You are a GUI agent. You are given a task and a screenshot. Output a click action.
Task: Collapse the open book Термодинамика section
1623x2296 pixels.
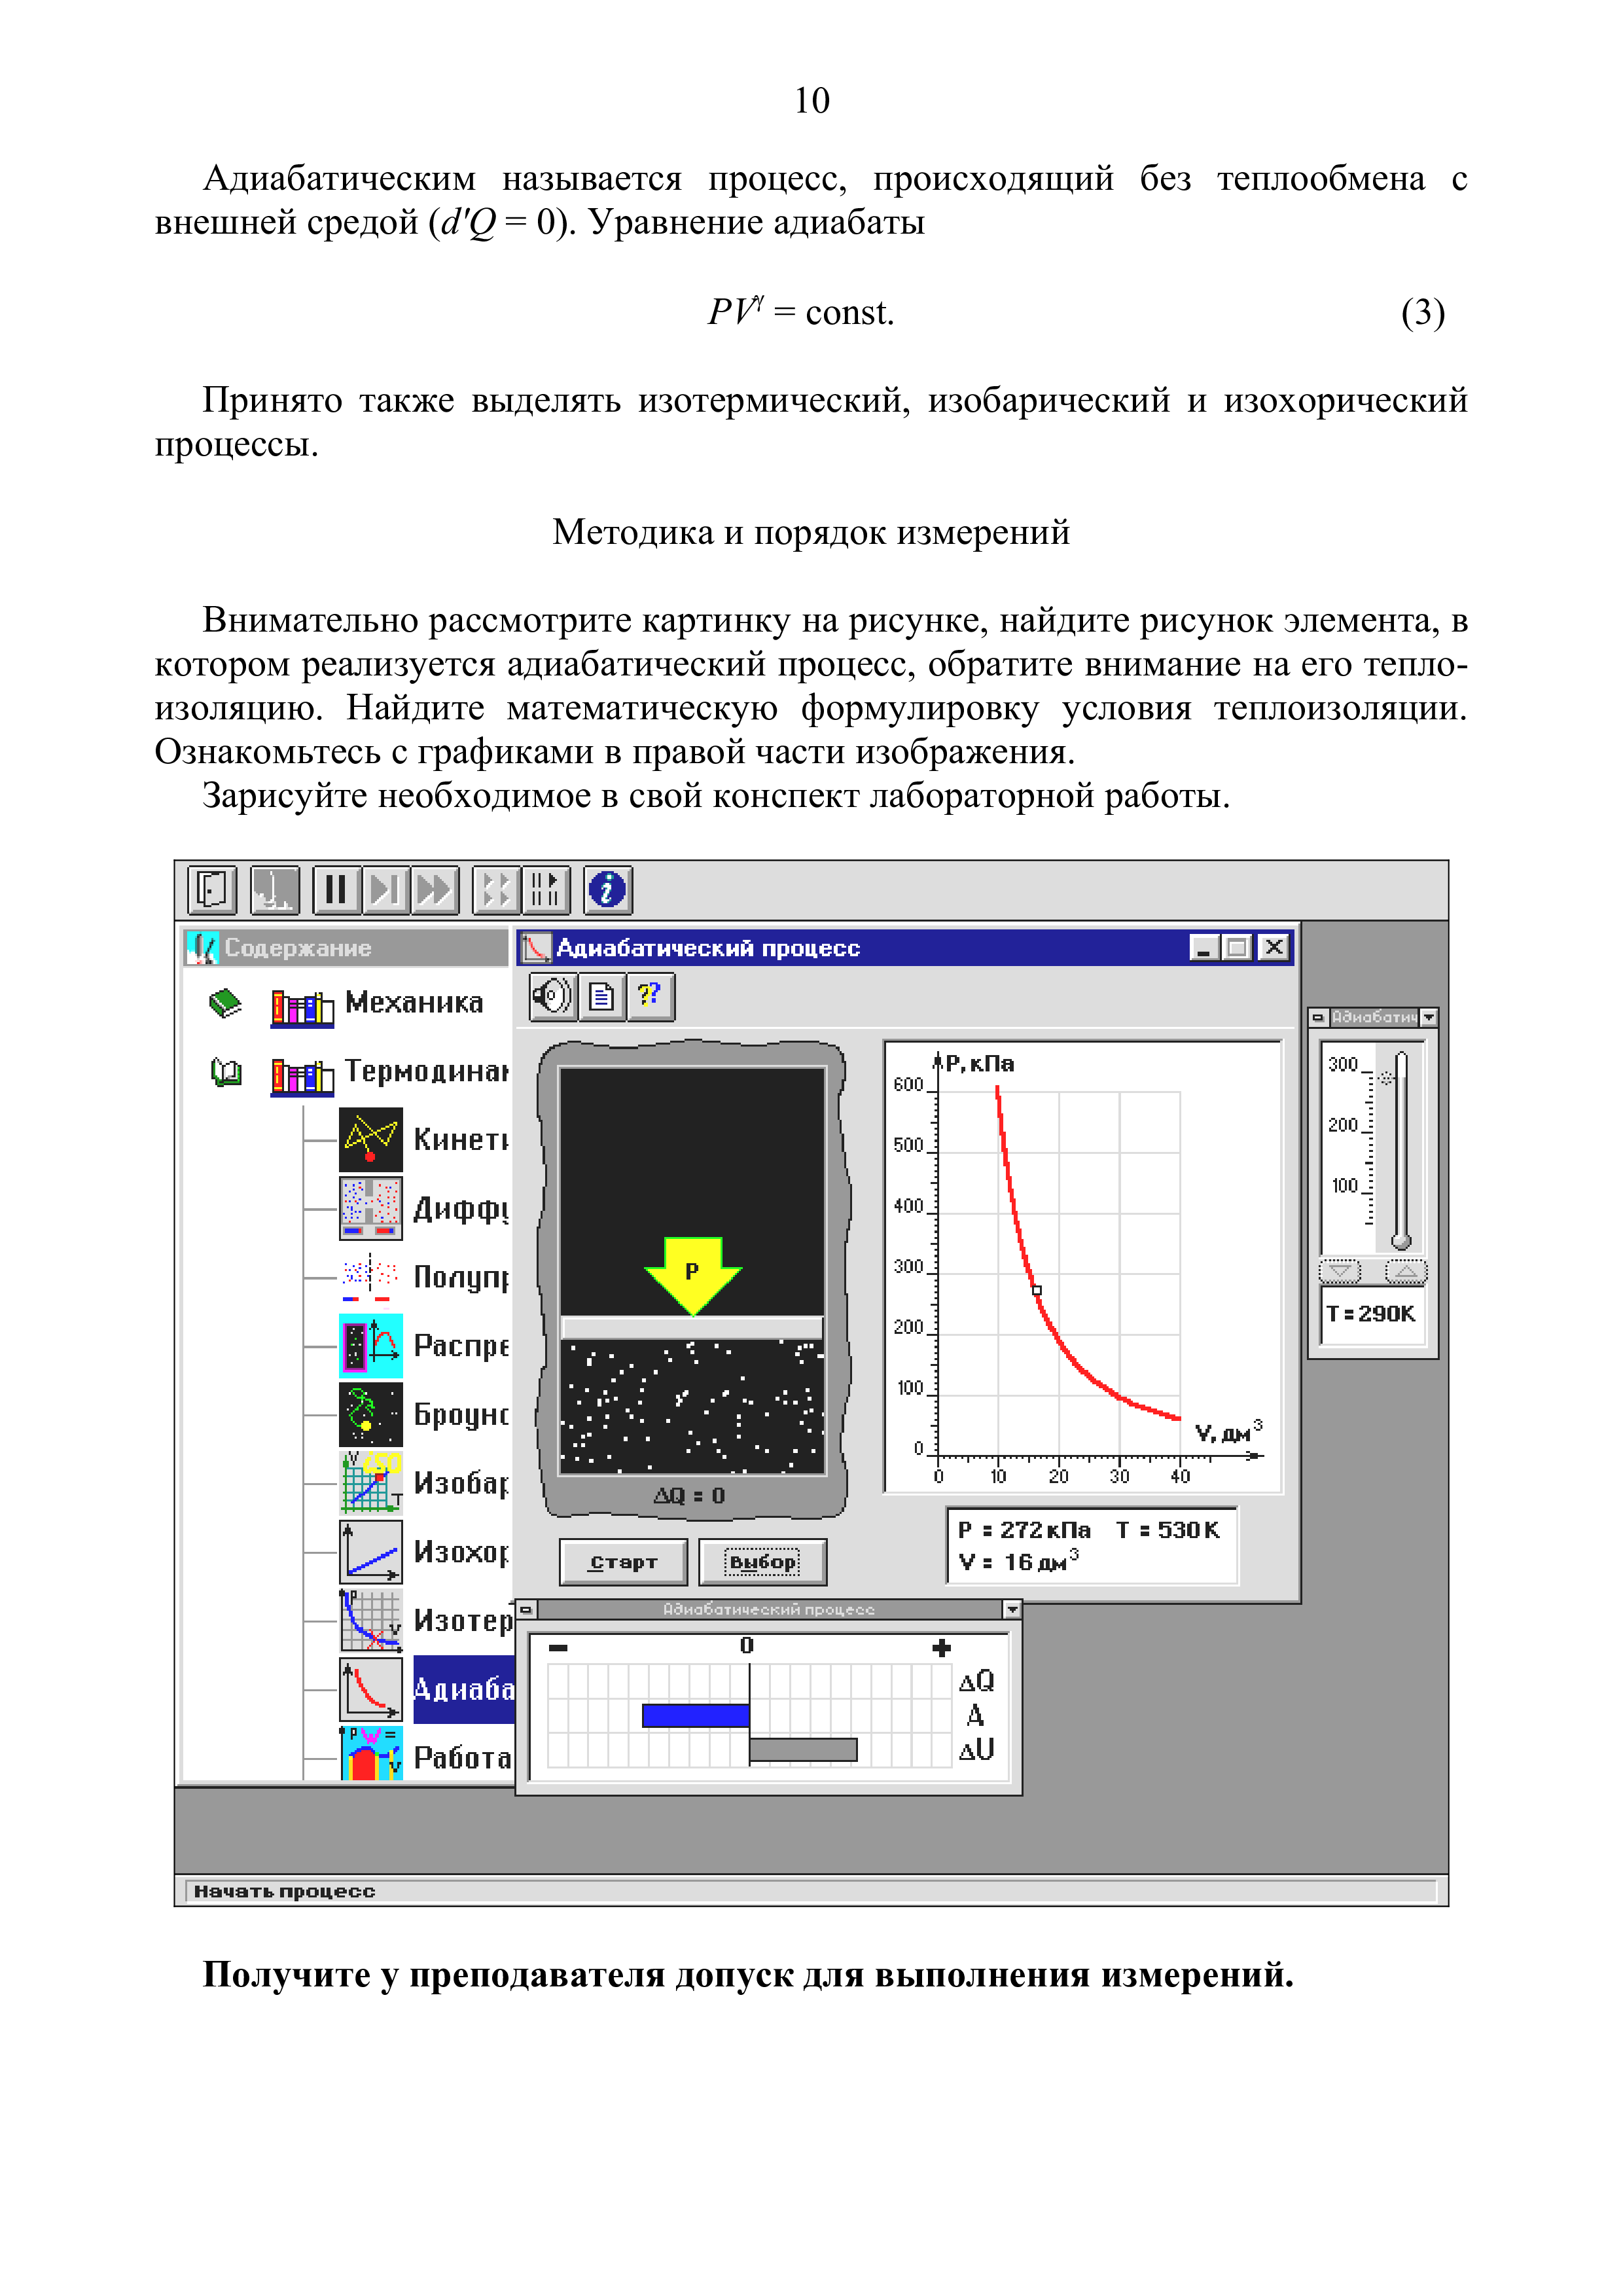(x=226, y=1073)
